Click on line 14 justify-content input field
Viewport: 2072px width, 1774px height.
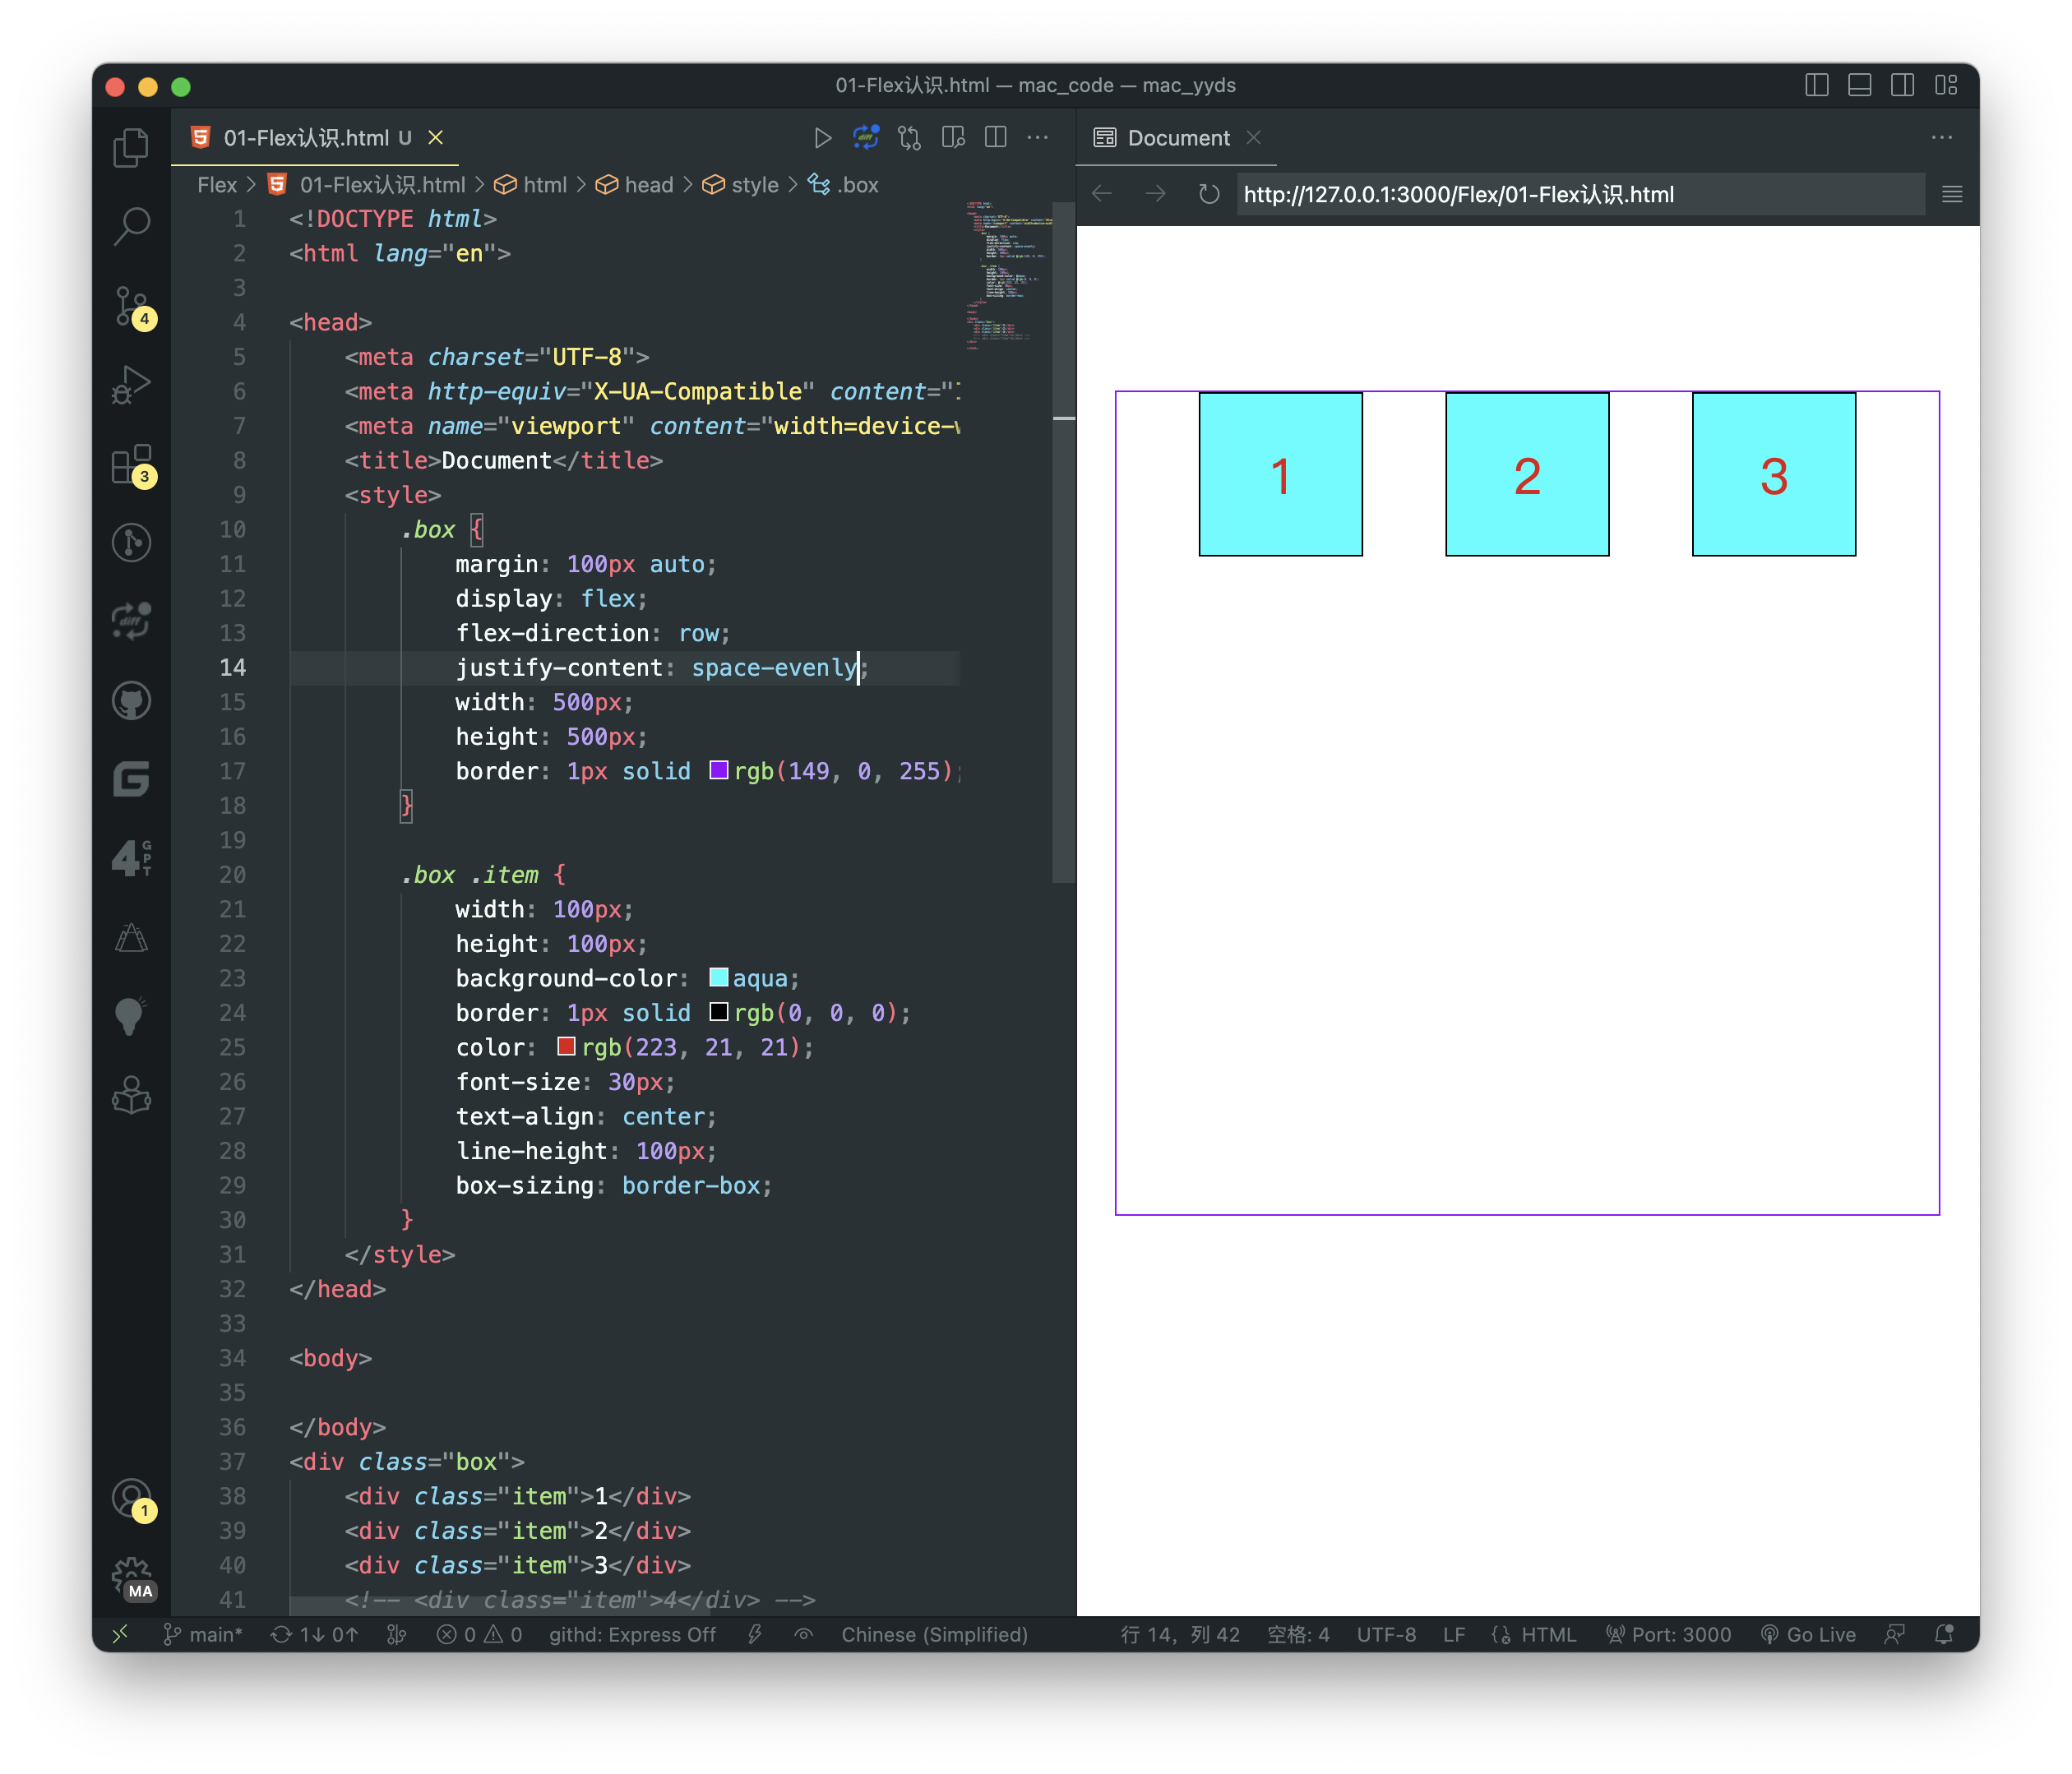click(775, 667)
